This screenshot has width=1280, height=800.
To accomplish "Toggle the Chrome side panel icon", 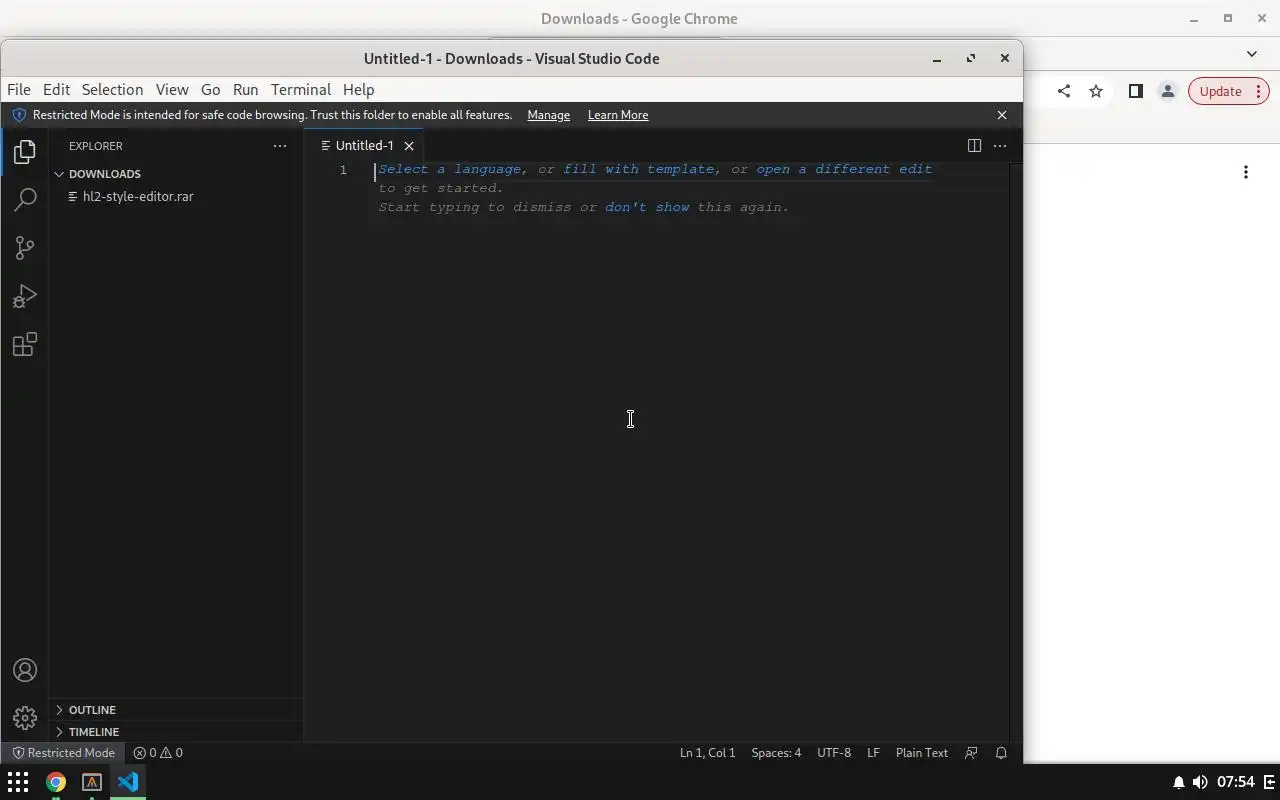I will click(1135, 91).
